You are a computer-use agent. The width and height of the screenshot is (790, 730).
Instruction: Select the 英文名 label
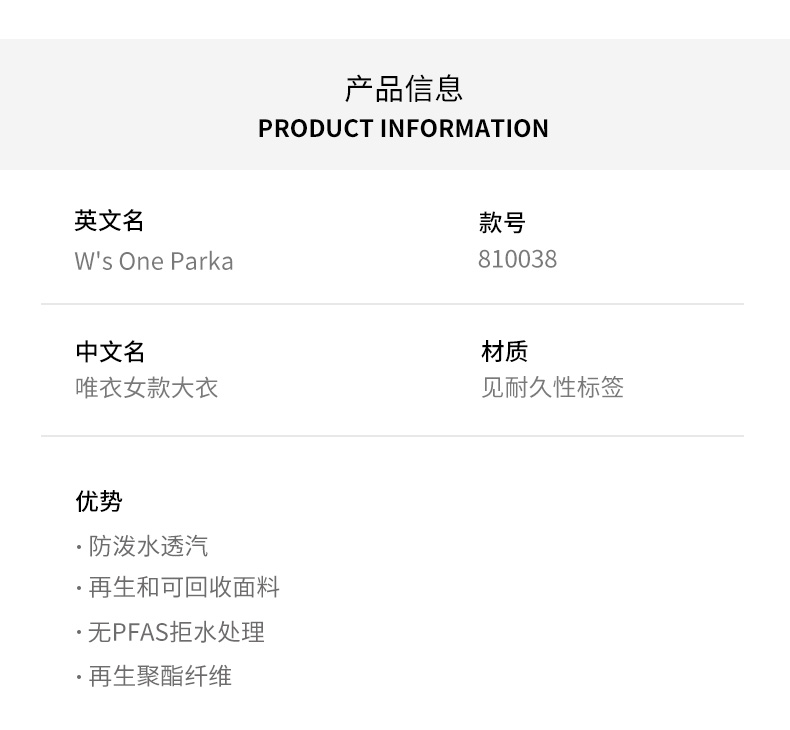(x=109, y=221)
